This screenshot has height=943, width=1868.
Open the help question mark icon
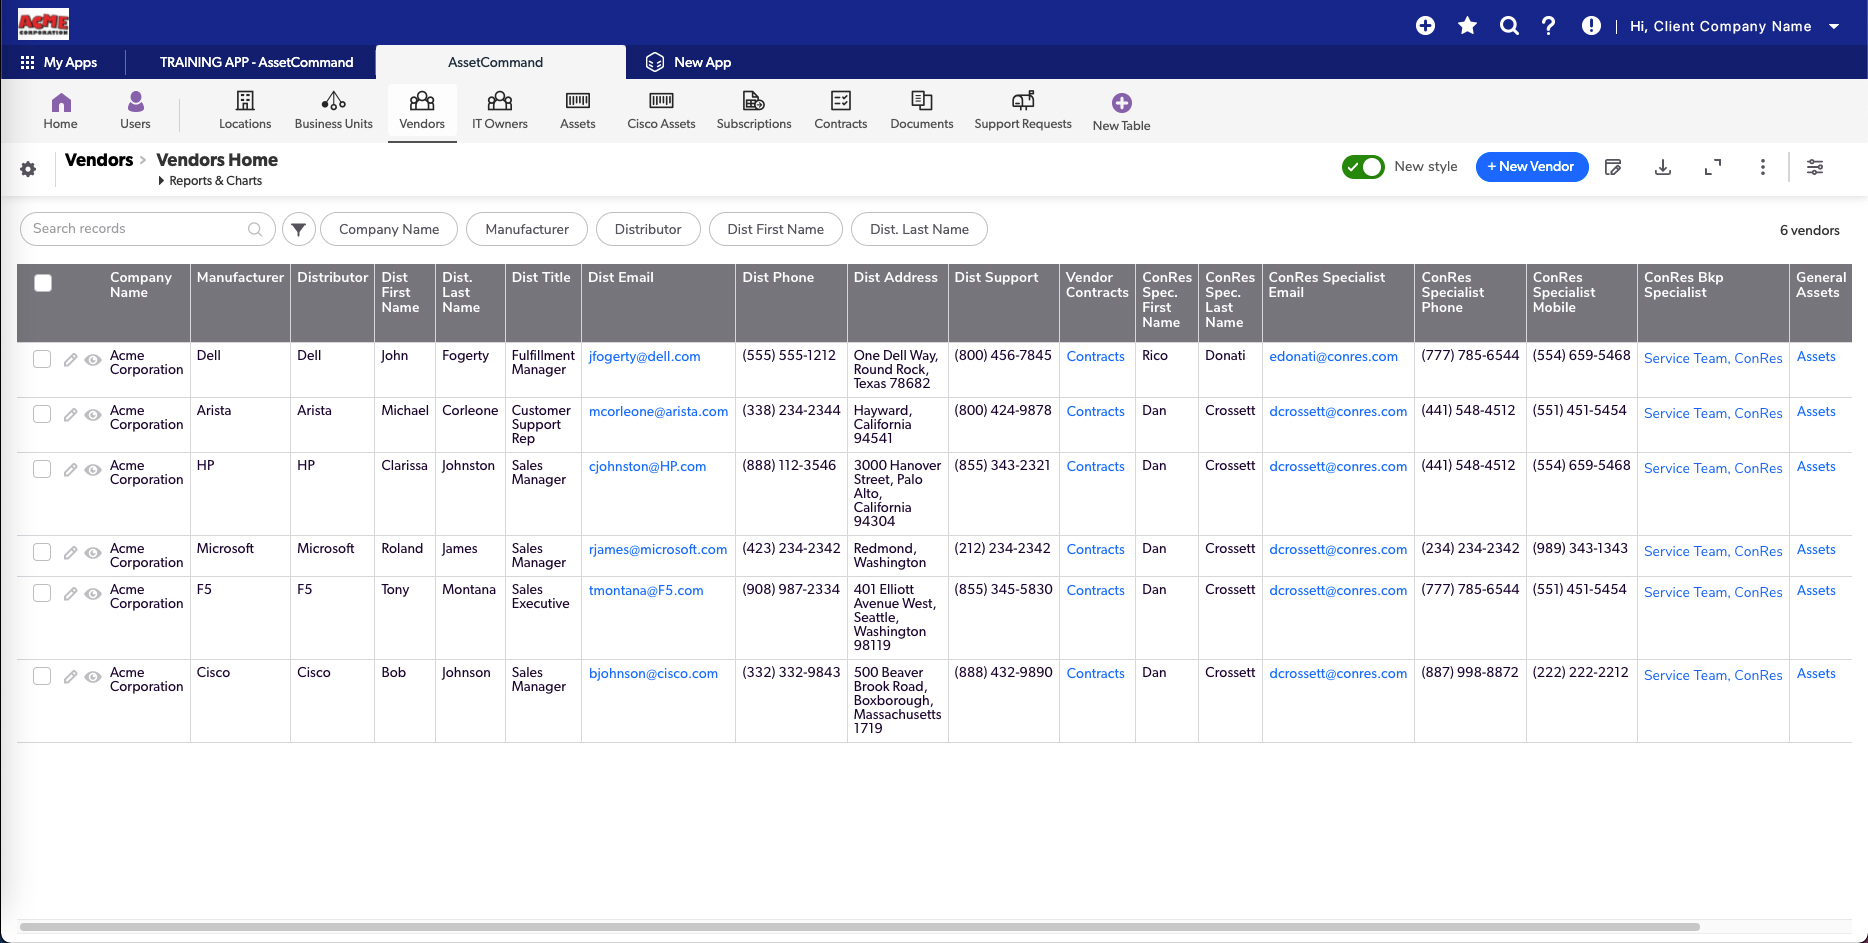click(x=1548, y=26)
